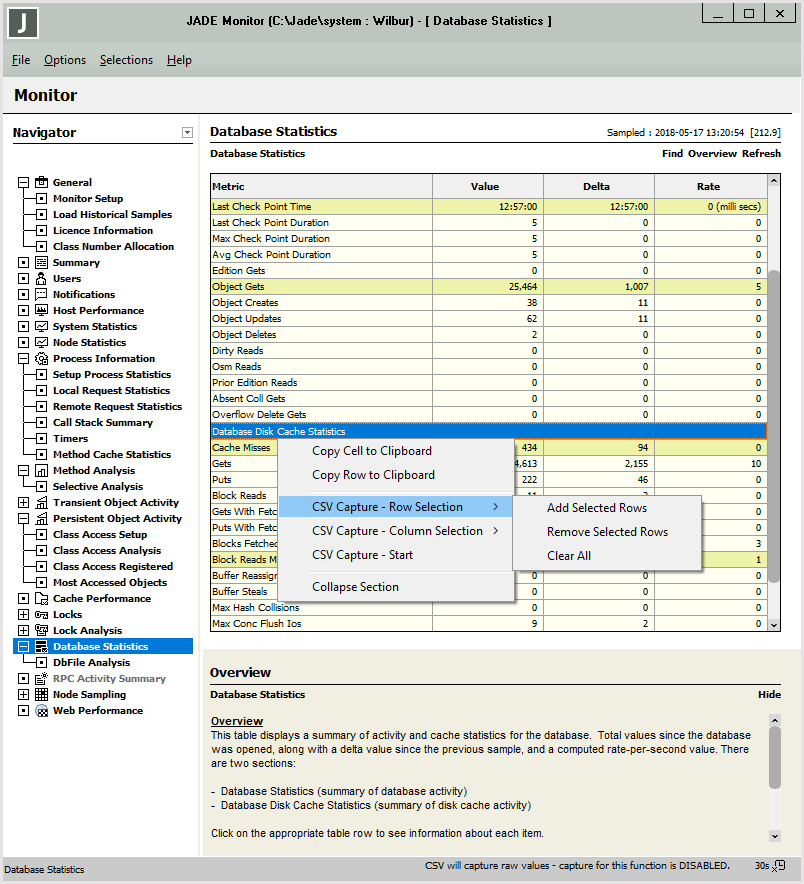The height and width of the screenshot is (884, 804).
Task: Choose Add Selected Rows from submenu
Action: point(596,508)
